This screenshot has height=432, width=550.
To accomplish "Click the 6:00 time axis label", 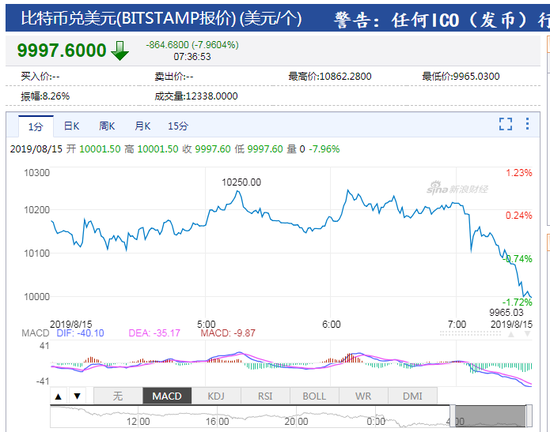I will (331, 324).
